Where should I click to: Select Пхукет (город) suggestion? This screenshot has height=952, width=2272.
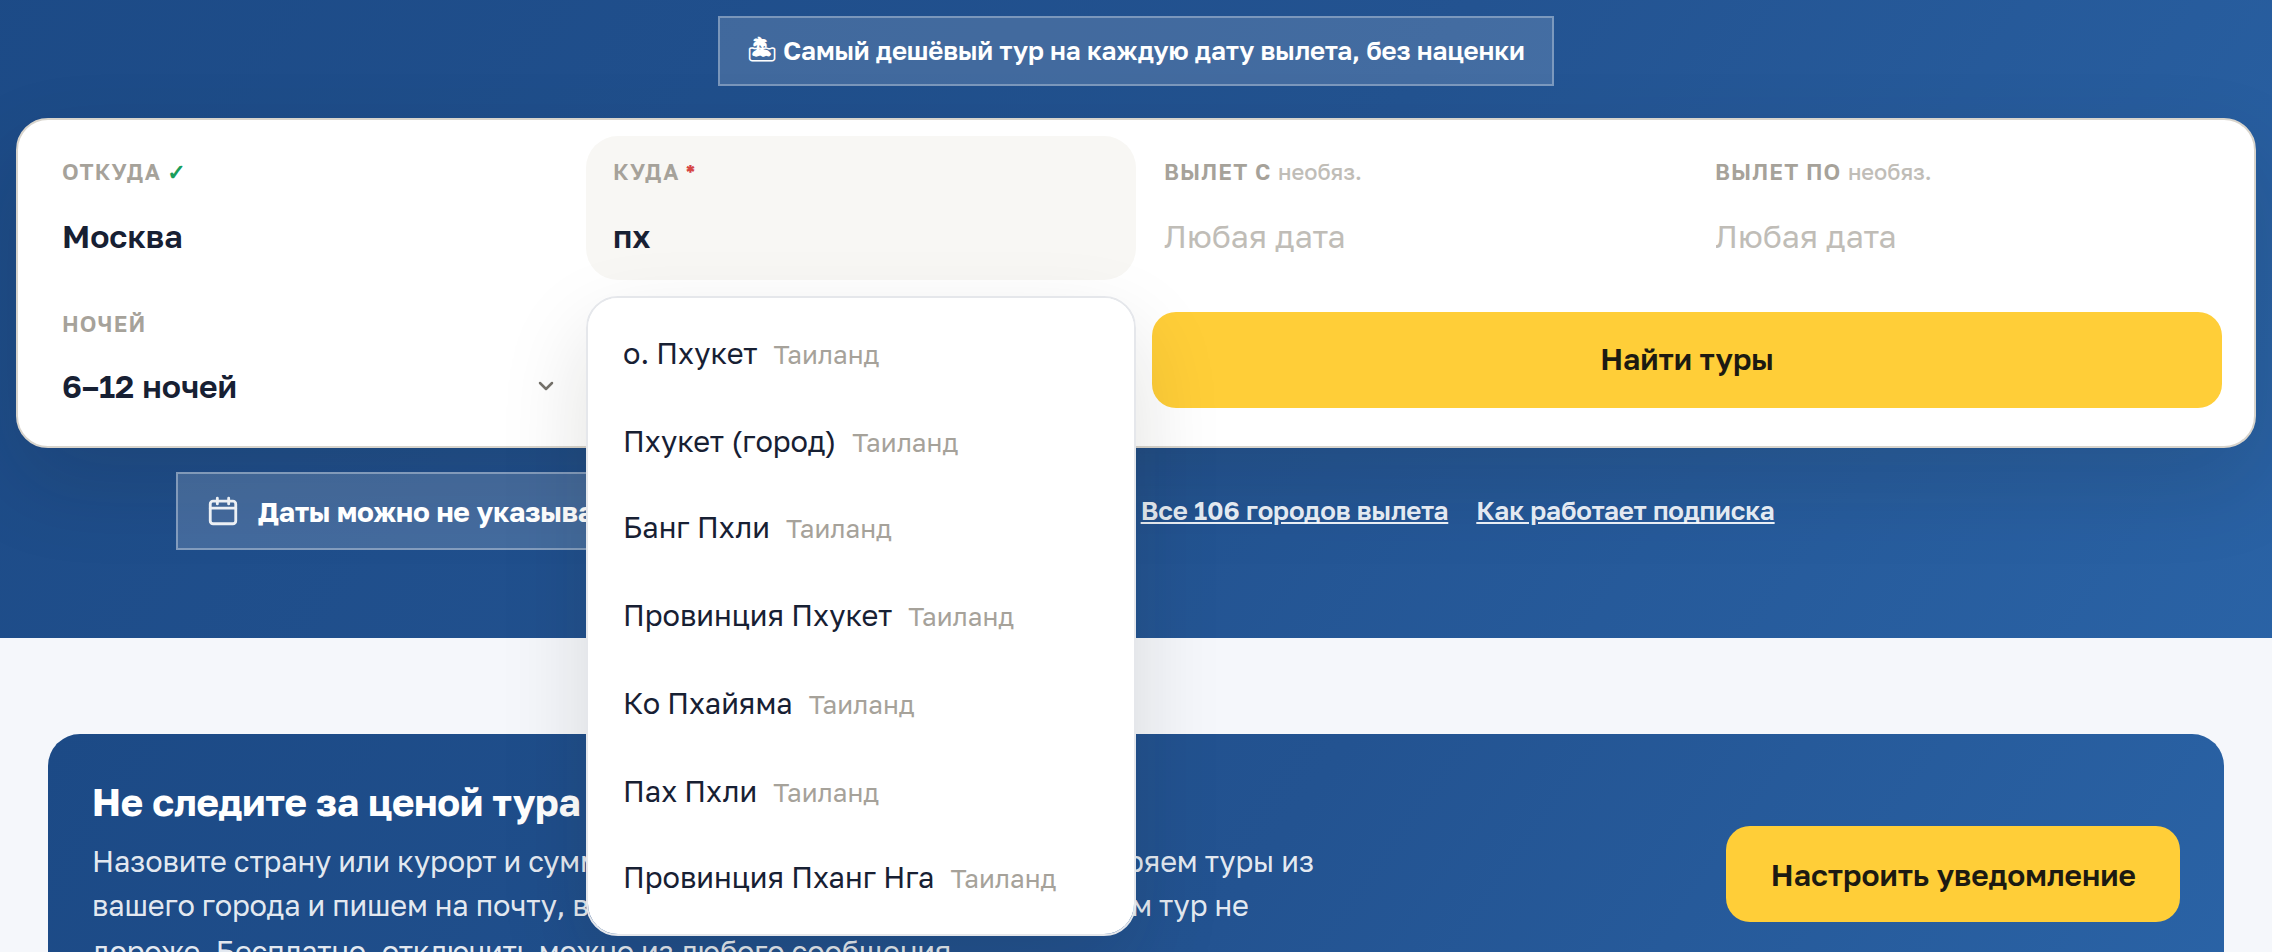pos(860,442)
